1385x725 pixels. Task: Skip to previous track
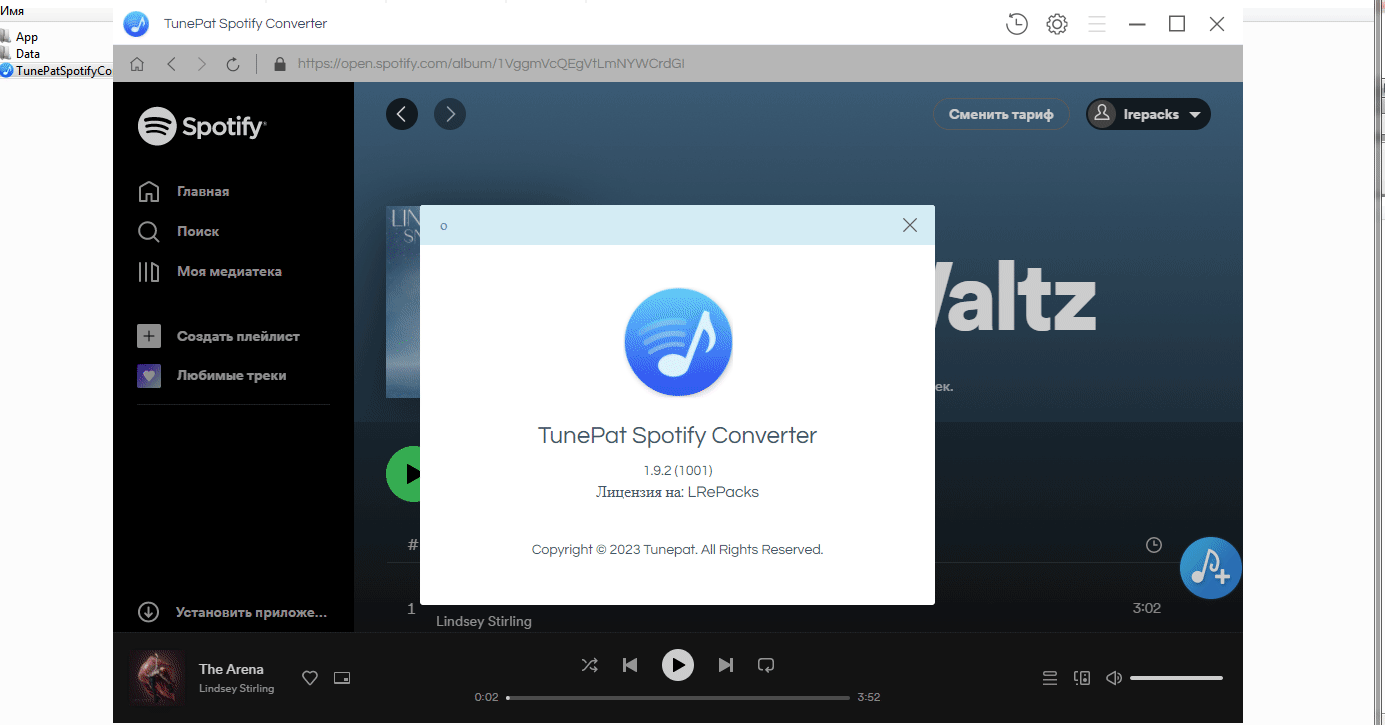630,664
